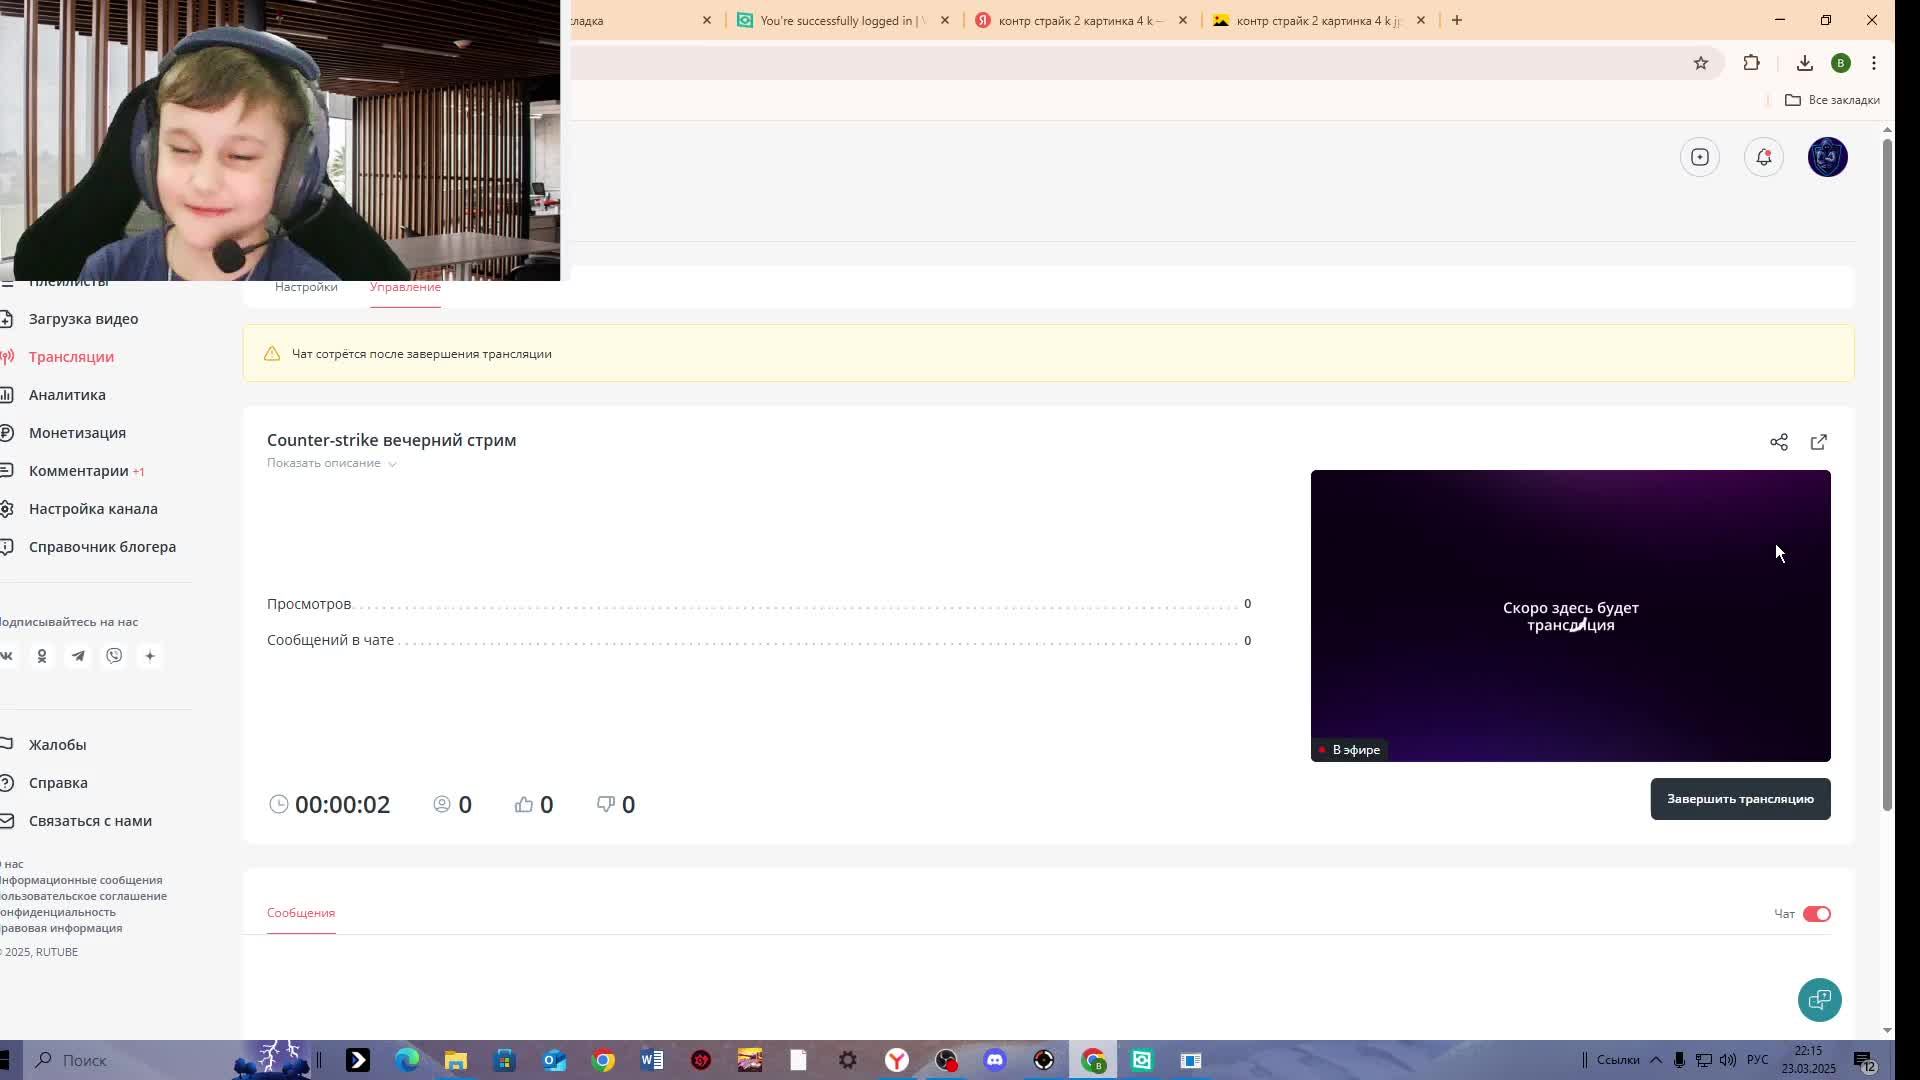Show hidden system tray icons chevron
The width and height of the screenshot is (1920, 1080).
pos(1655,1060)
